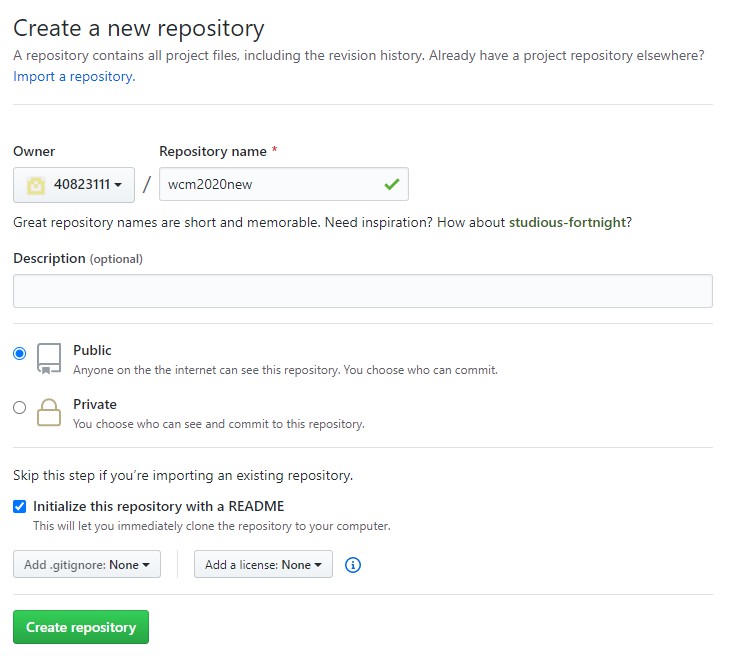Click the Repository name label
Viewport: 737px width, 668px height.
tap(213, 151)
